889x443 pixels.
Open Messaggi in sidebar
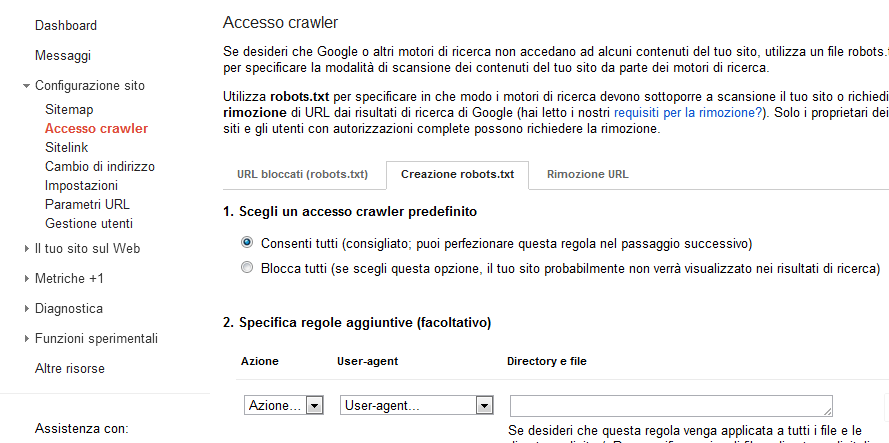[63, 55]
